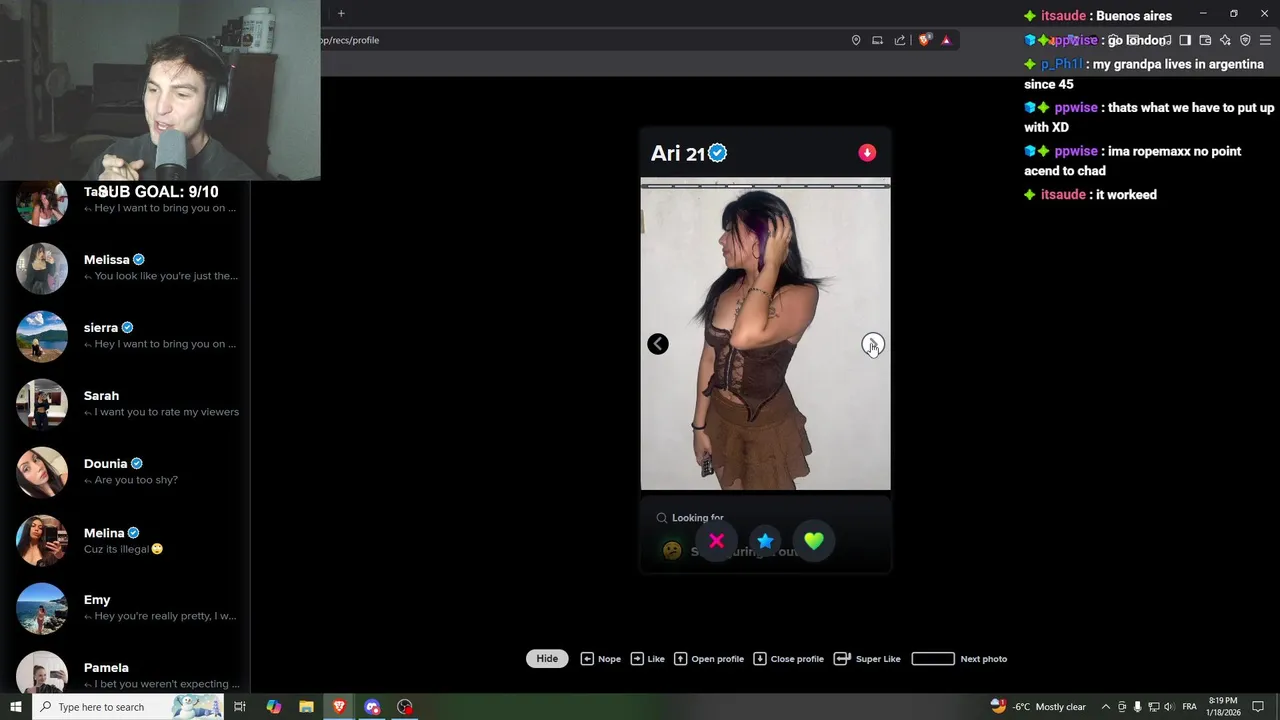
Task: Open File Explorer from the taskbar
Action: (x=306, y=707)
